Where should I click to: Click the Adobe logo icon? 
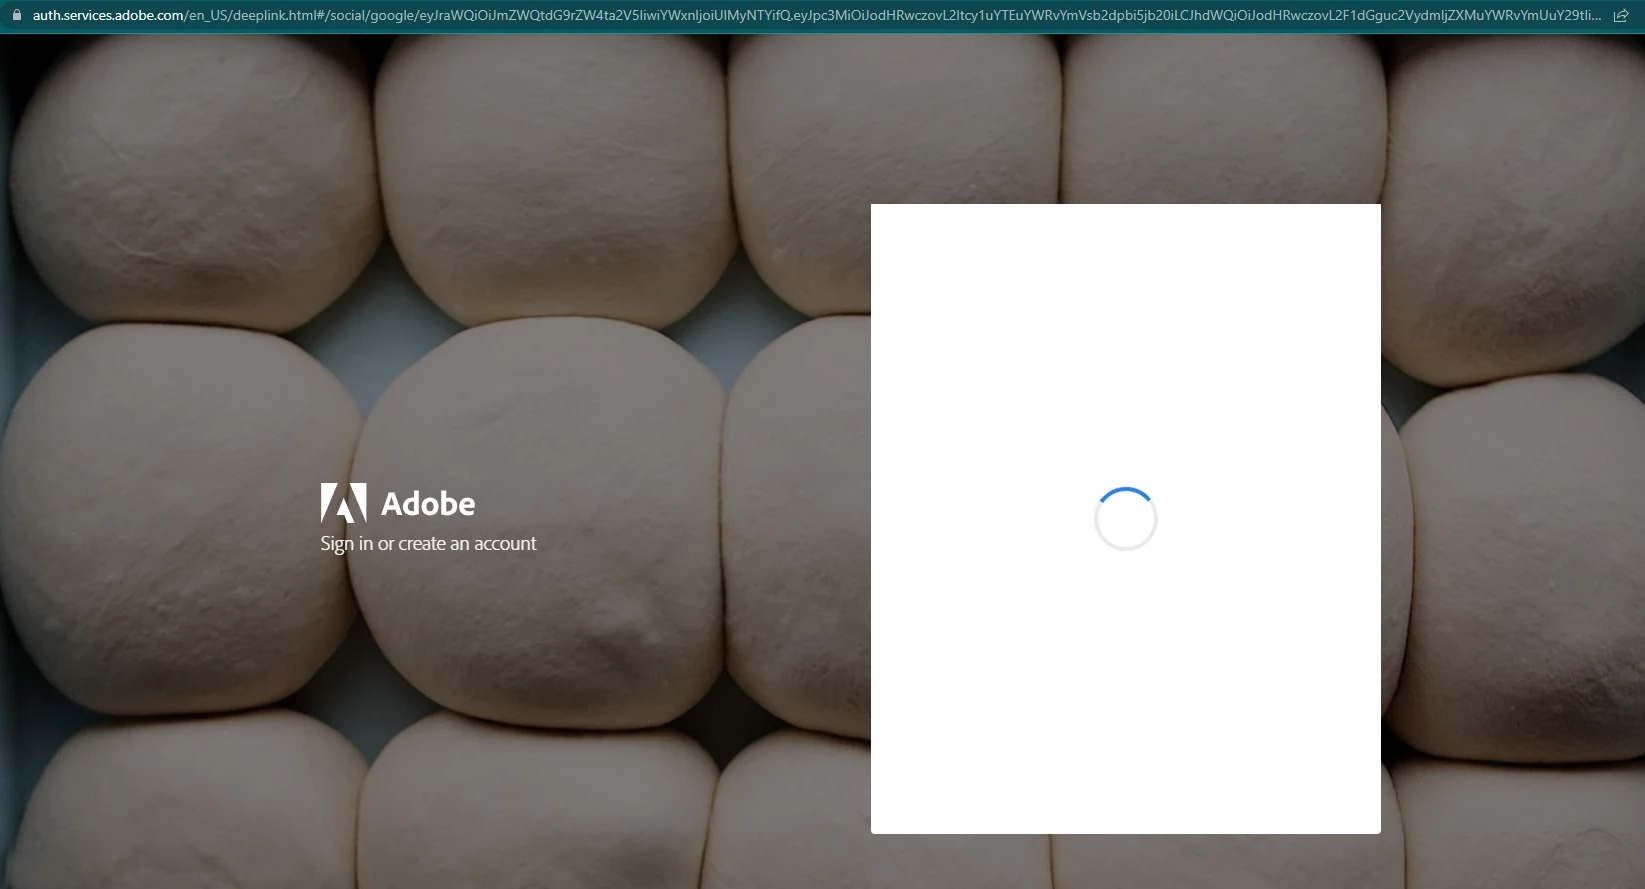pyautogui.click(x=343, y=503)
